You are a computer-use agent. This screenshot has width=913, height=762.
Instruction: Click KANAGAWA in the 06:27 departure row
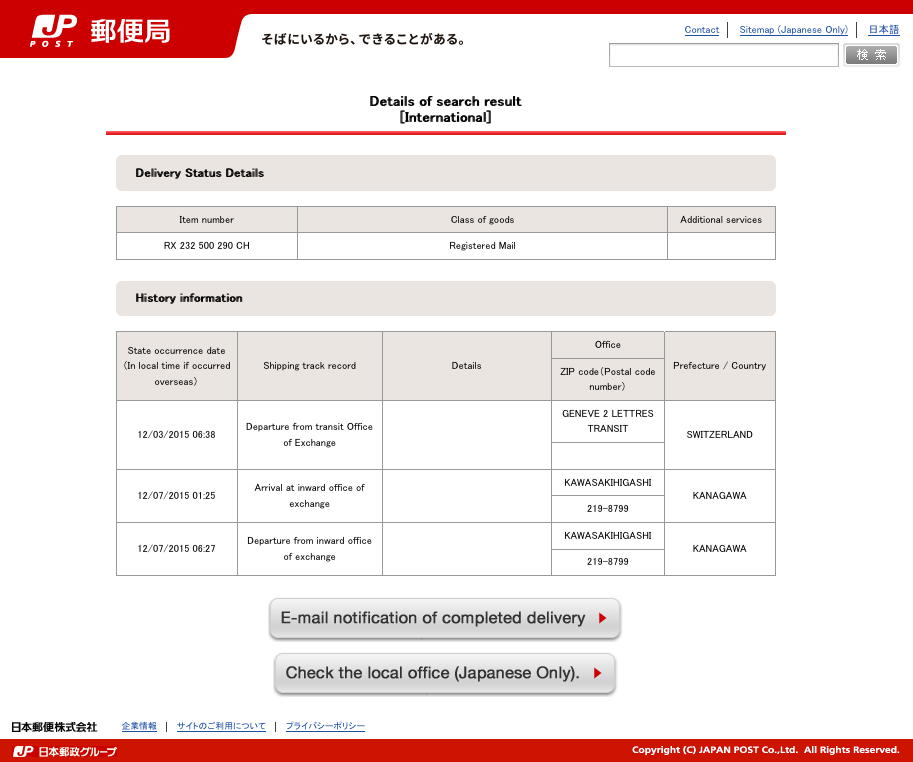[719, 548]
